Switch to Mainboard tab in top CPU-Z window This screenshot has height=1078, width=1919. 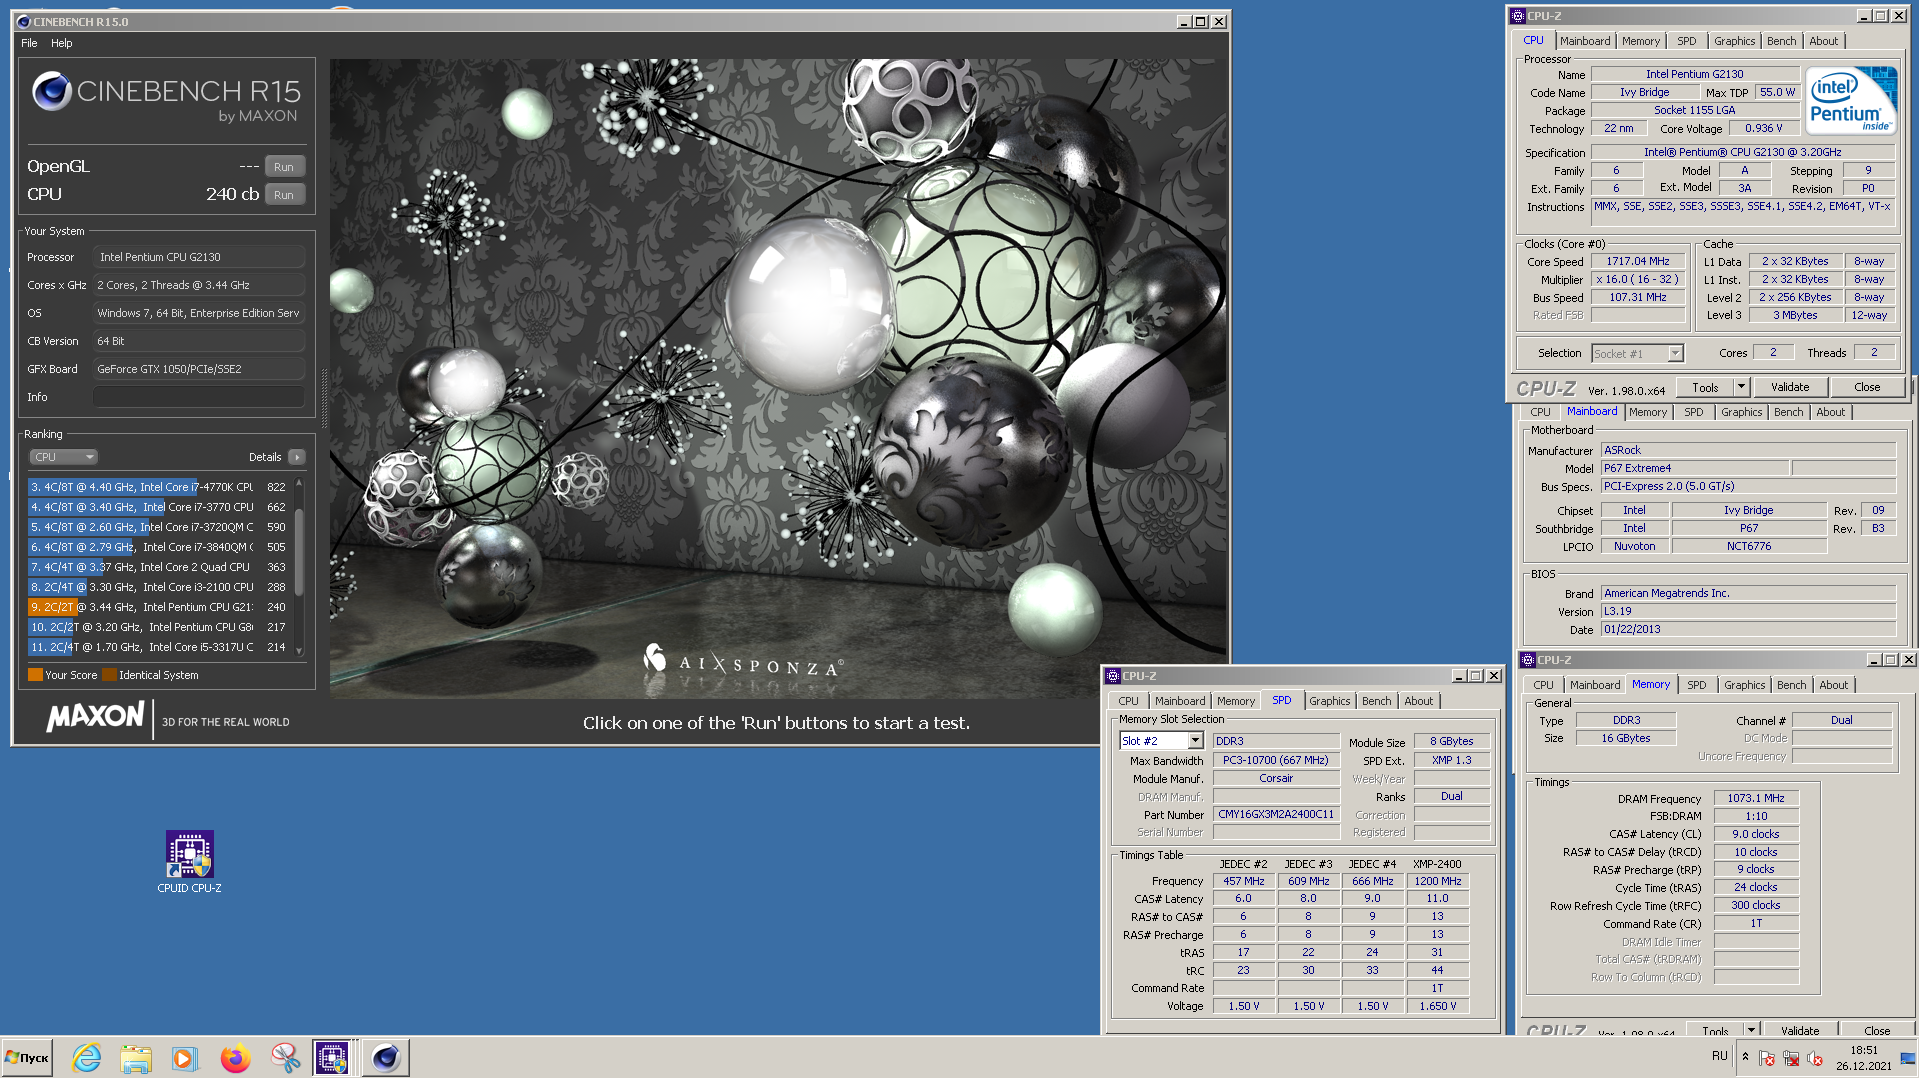point(1585,41)
